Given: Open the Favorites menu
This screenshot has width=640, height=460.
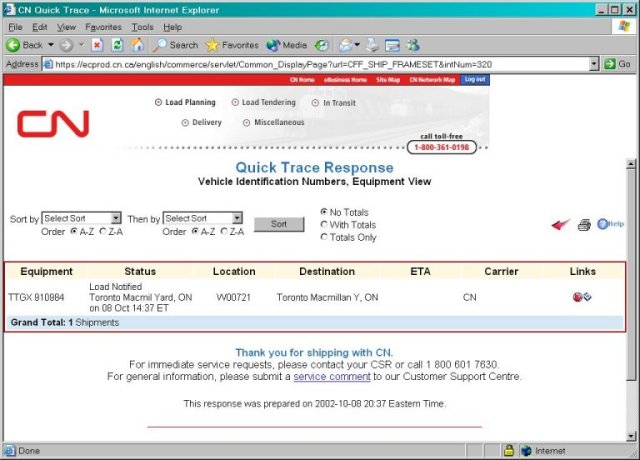Looking at the screenshot, I should point(103,27).
